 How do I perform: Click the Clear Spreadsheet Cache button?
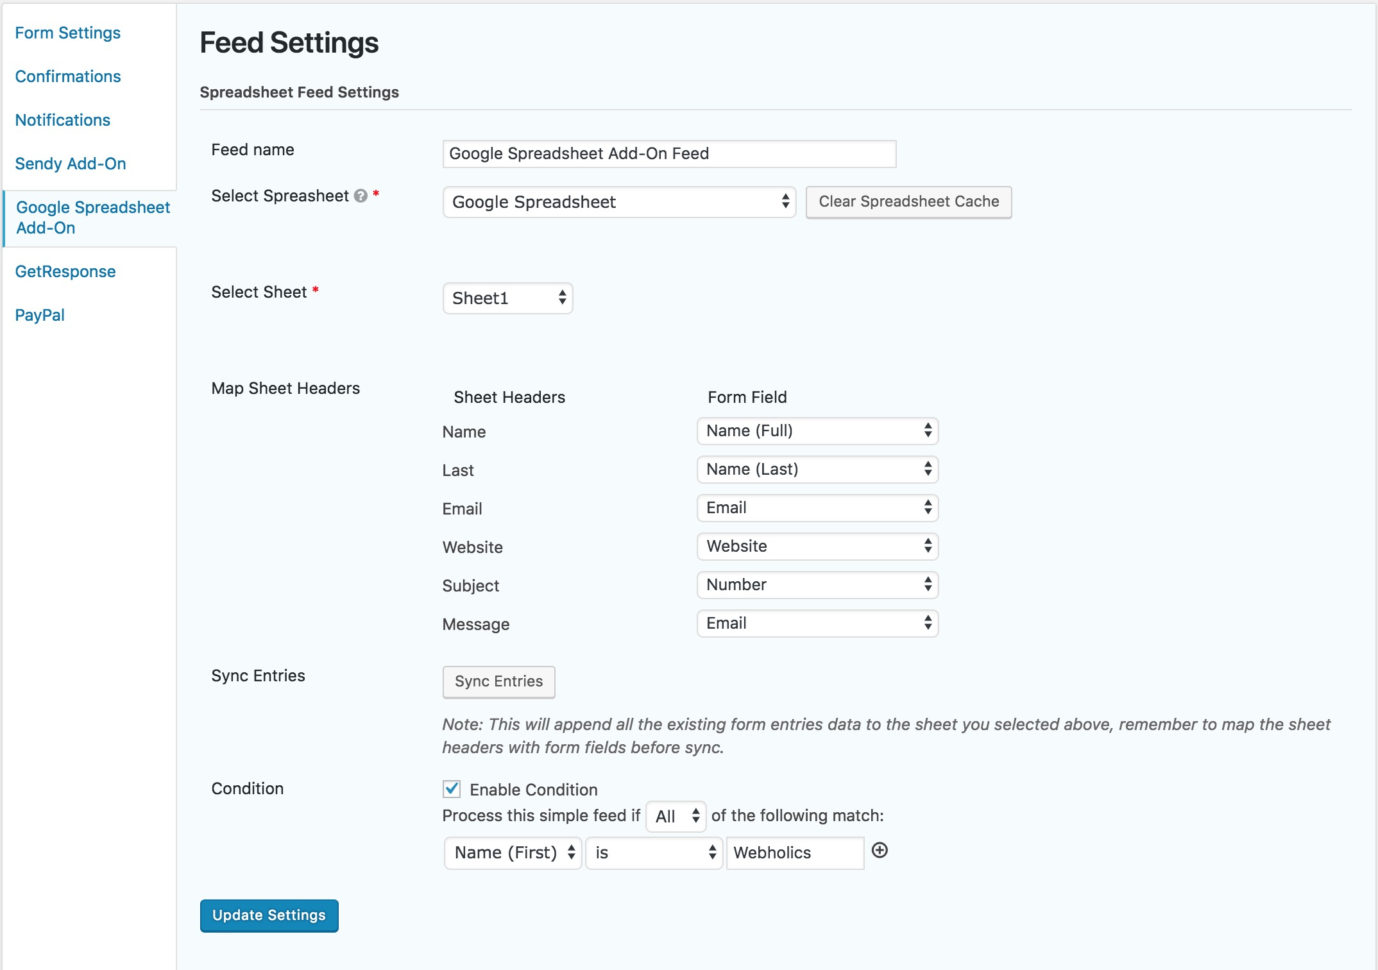coord(907,201)
